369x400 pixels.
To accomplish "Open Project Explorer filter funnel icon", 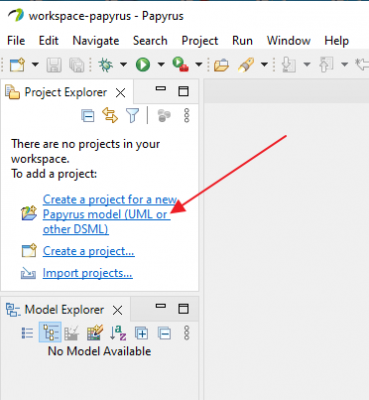I will pyautogui.click(x=132, y=116).
